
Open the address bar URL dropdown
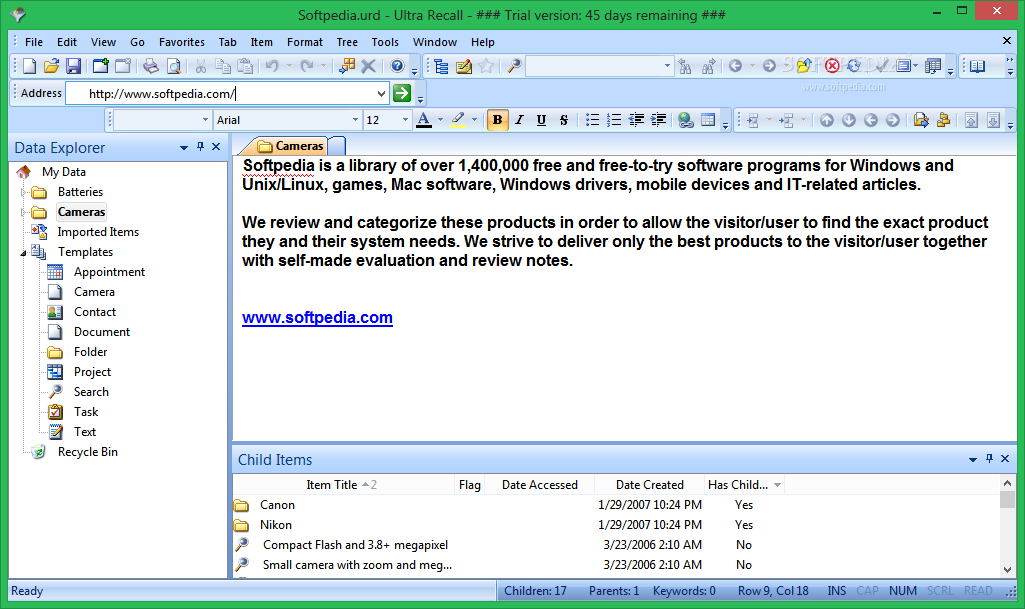(381, 93)
